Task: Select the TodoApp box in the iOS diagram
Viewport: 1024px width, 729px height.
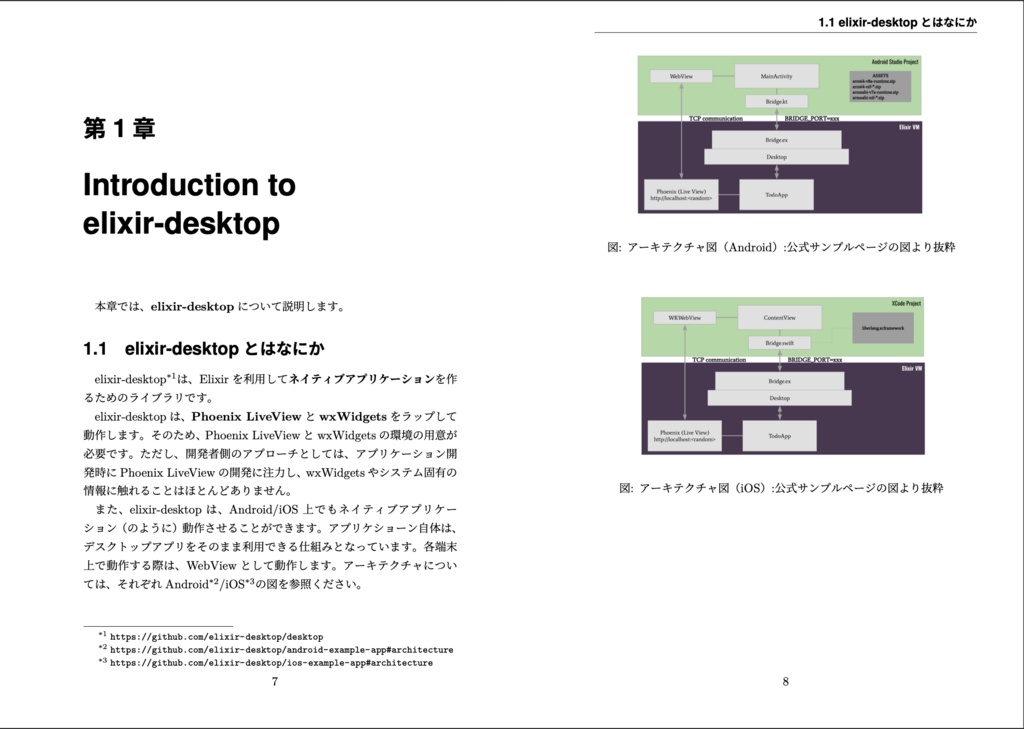Action: tap(779, 435)
